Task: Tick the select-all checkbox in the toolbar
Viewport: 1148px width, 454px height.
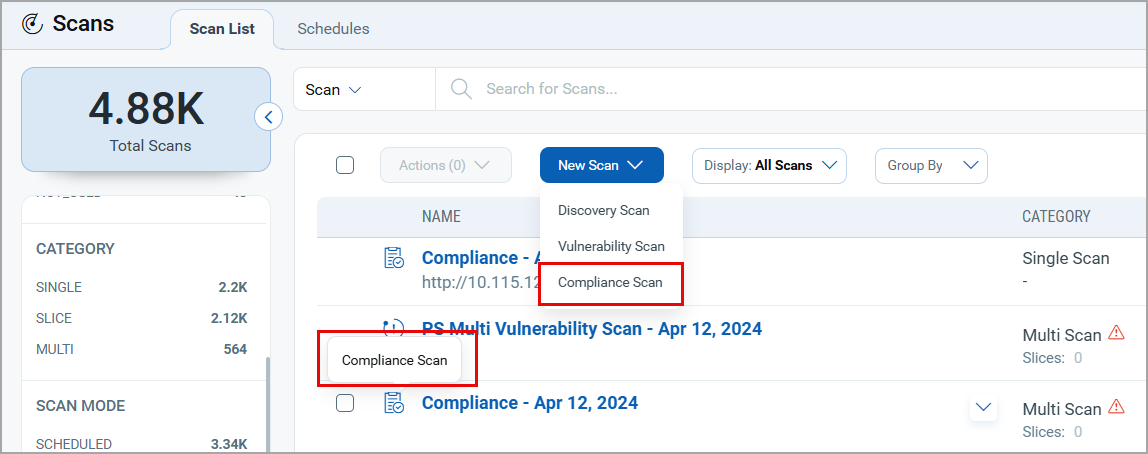Action: click(345, 165)
